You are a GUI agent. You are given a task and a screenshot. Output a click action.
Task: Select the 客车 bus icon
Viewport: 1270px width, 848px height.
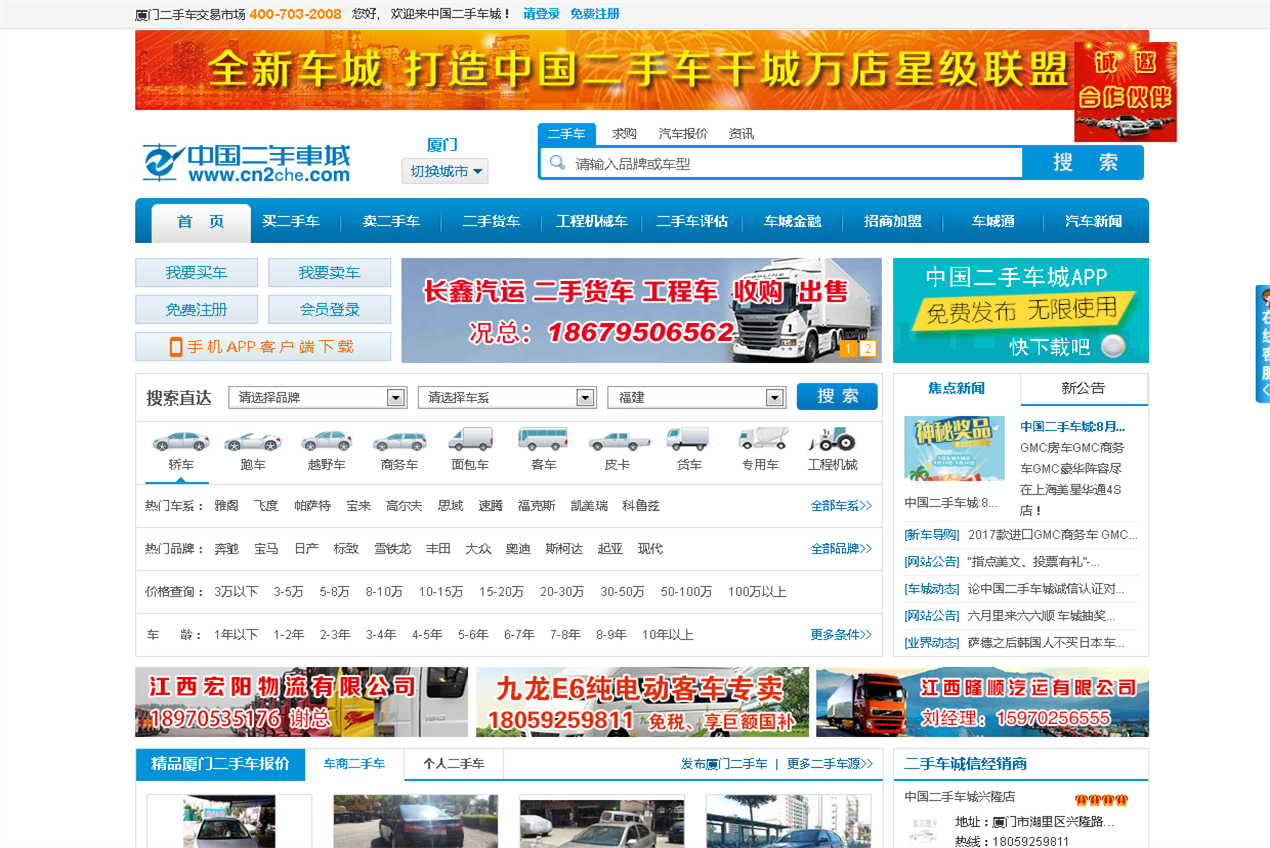[543, 439]
